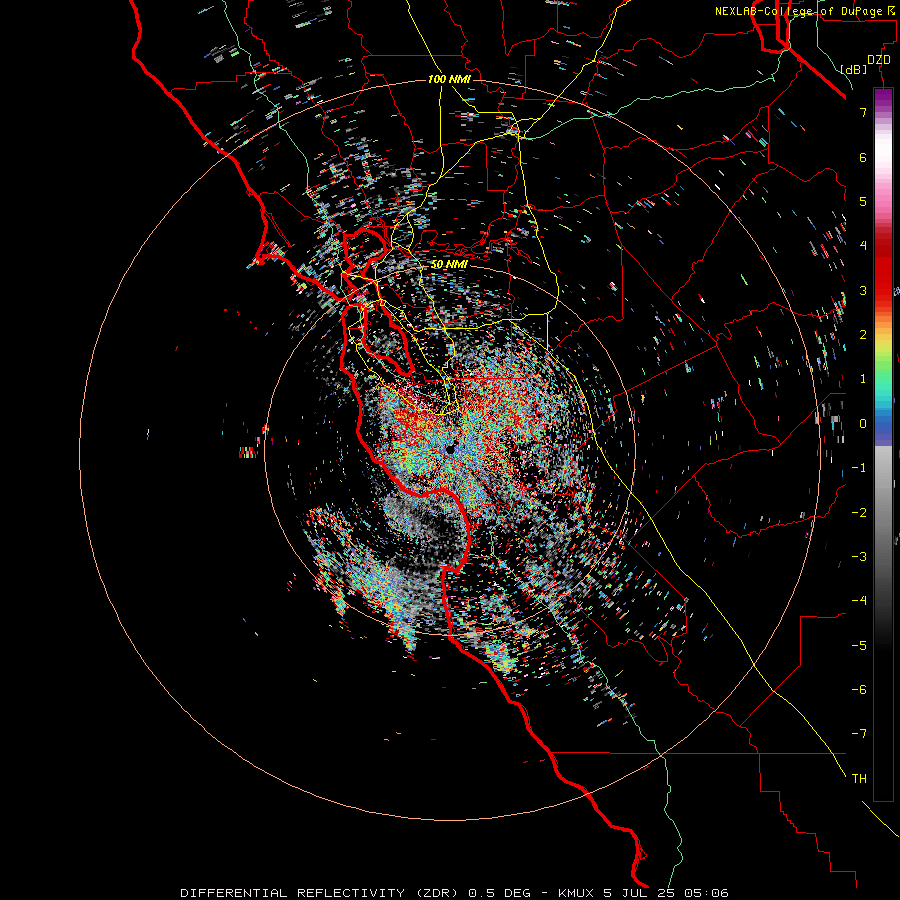Click the 2 value on color scale
Screen dimensions: 900x900
(863, 335)
